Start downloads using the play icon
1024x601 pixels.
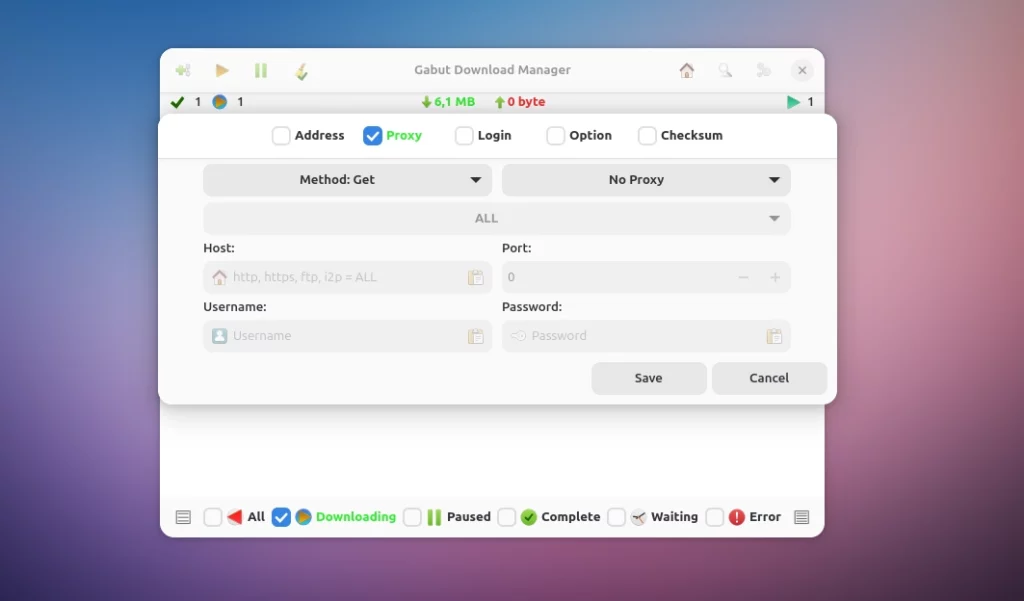coord(221,70)
